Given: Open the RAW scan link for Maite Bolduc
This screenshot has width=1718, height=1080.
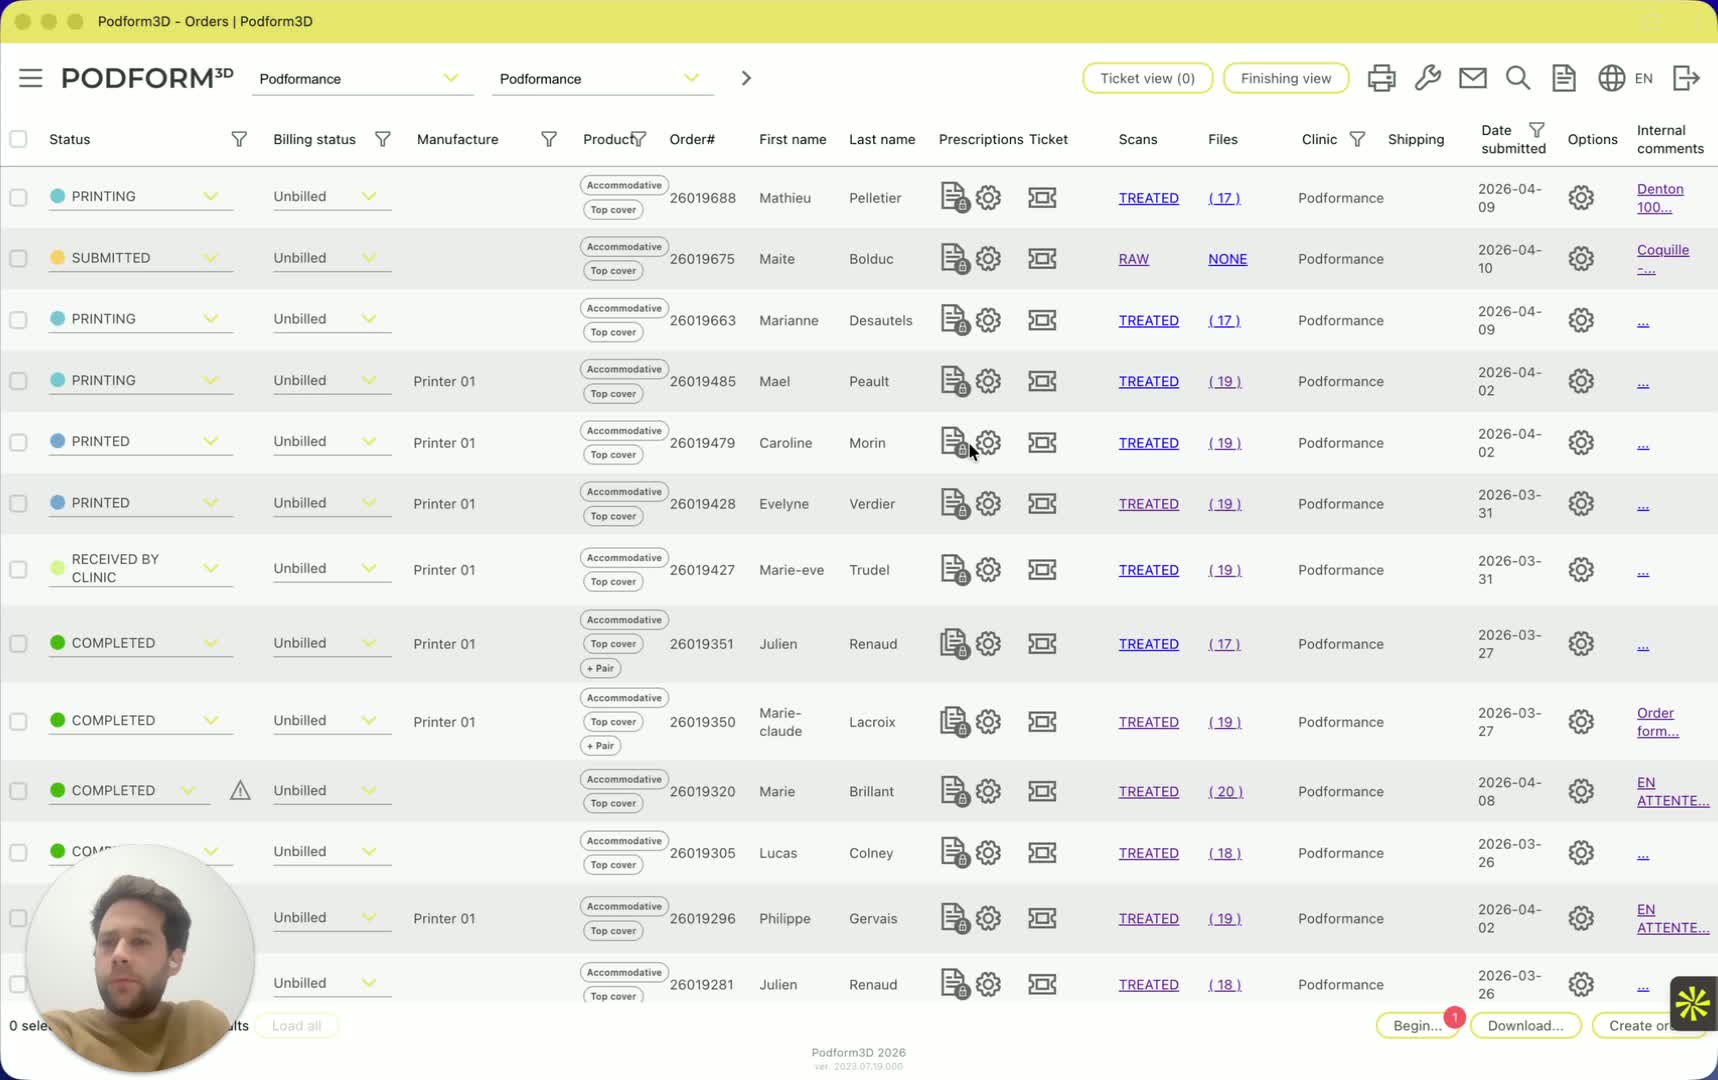Looking at the screenshot, I should [1133, 259].
